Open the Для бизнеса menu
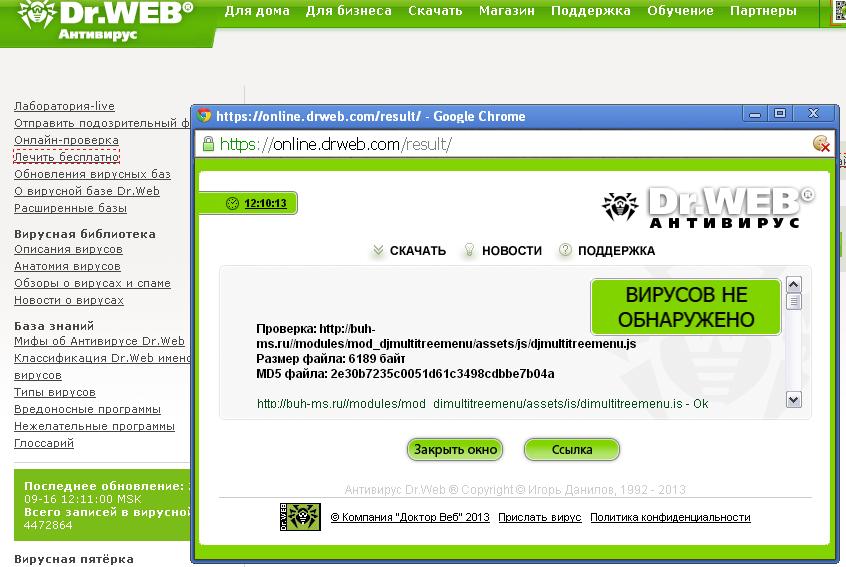The image size is (846, 567). point(349,11)
